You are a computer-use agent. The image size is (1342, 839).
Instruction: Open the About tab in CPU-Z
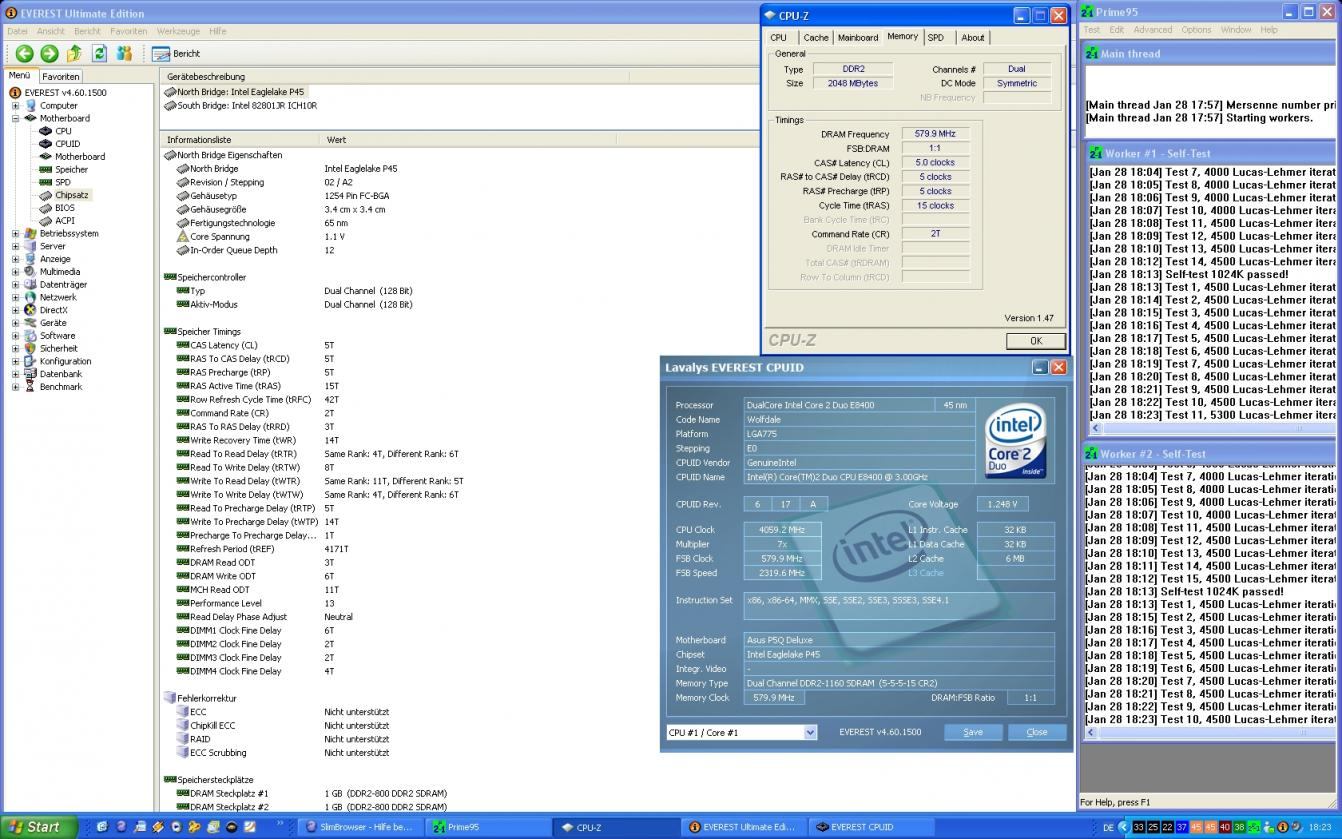point(973,38)
